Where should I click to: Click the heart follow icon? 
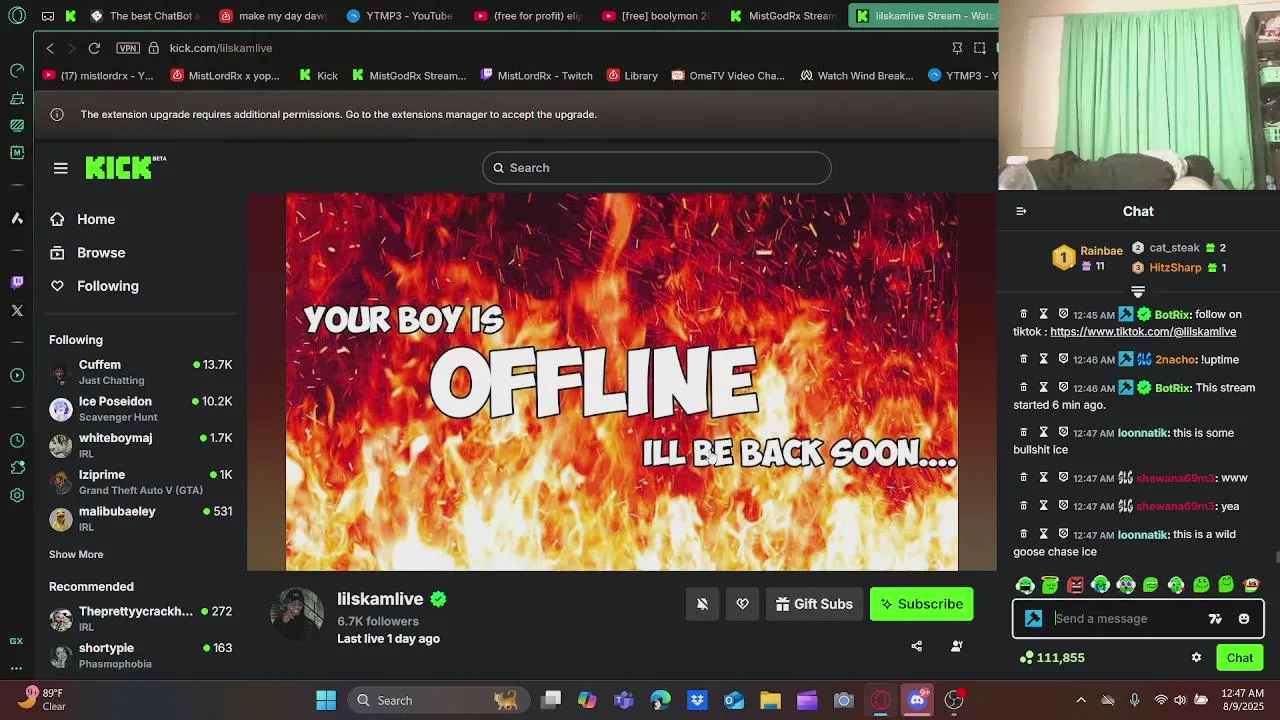[742, 604]
